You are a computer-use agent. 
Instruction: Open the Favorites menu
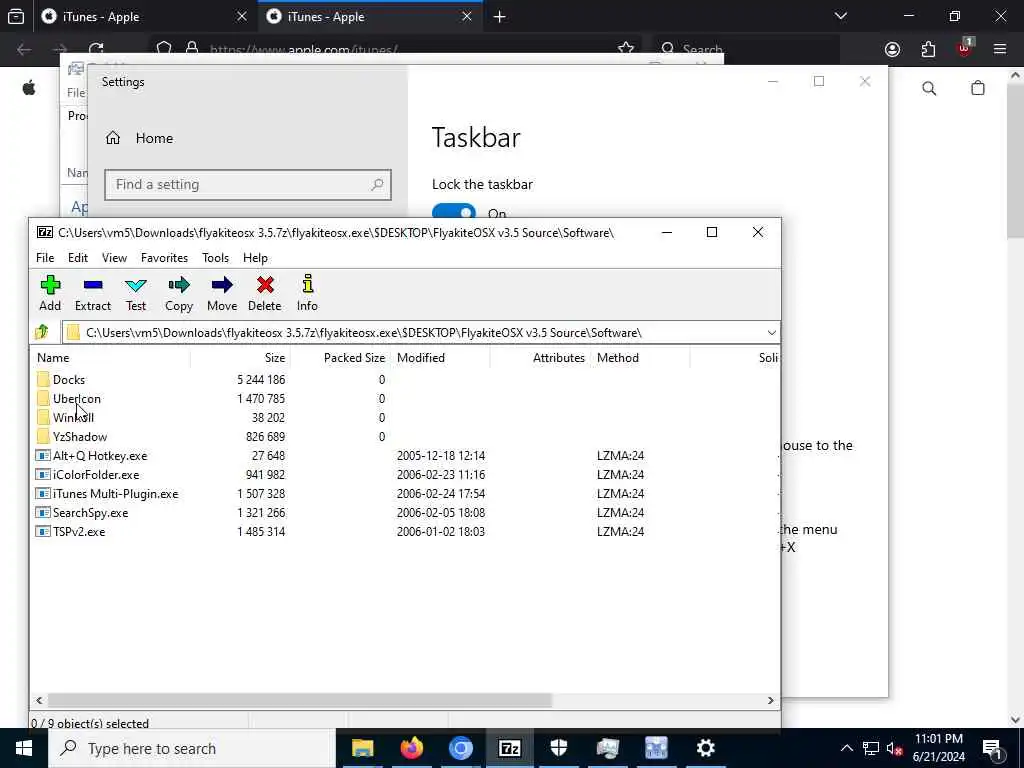tap(165, 258)
